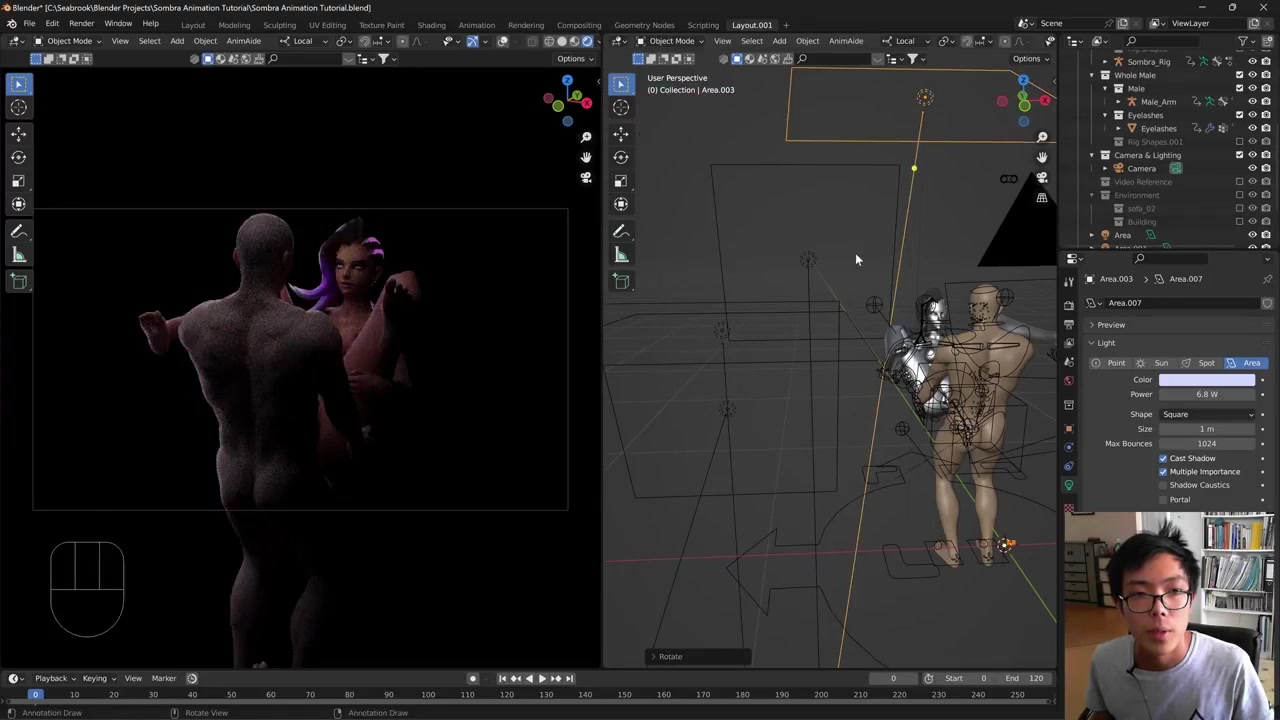Open the Shape dropdown set to Square
The image size is (1280, 720).
1207,414
